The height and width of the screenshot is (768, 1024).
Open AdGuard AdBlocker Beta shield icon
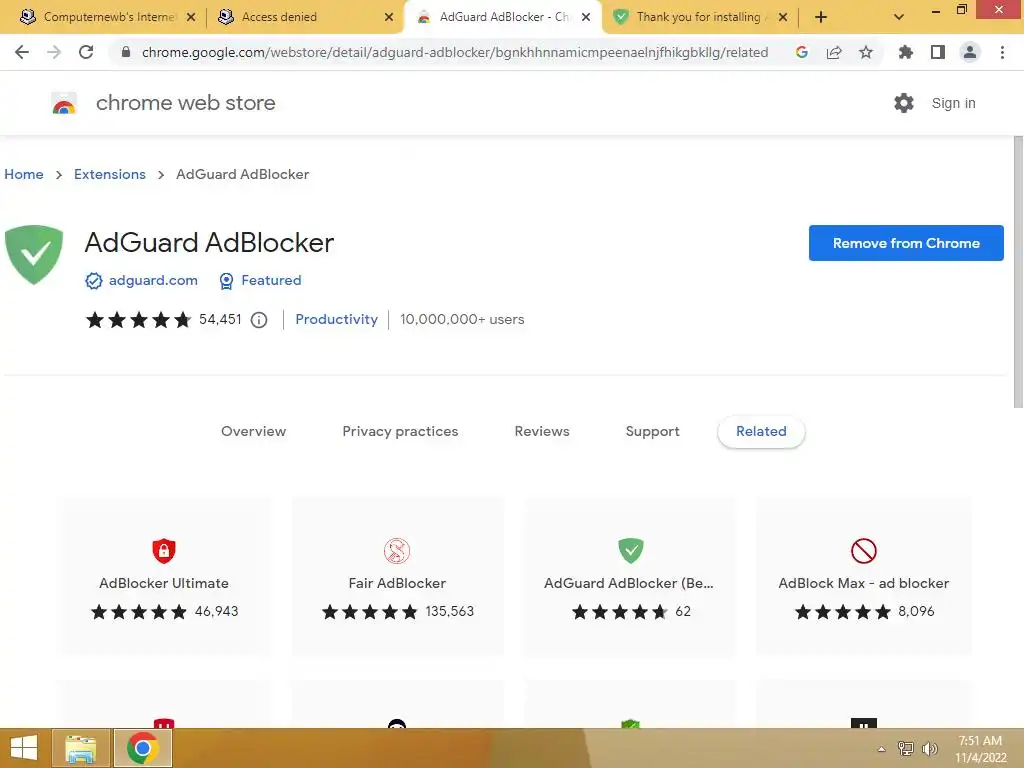(631, 551)
